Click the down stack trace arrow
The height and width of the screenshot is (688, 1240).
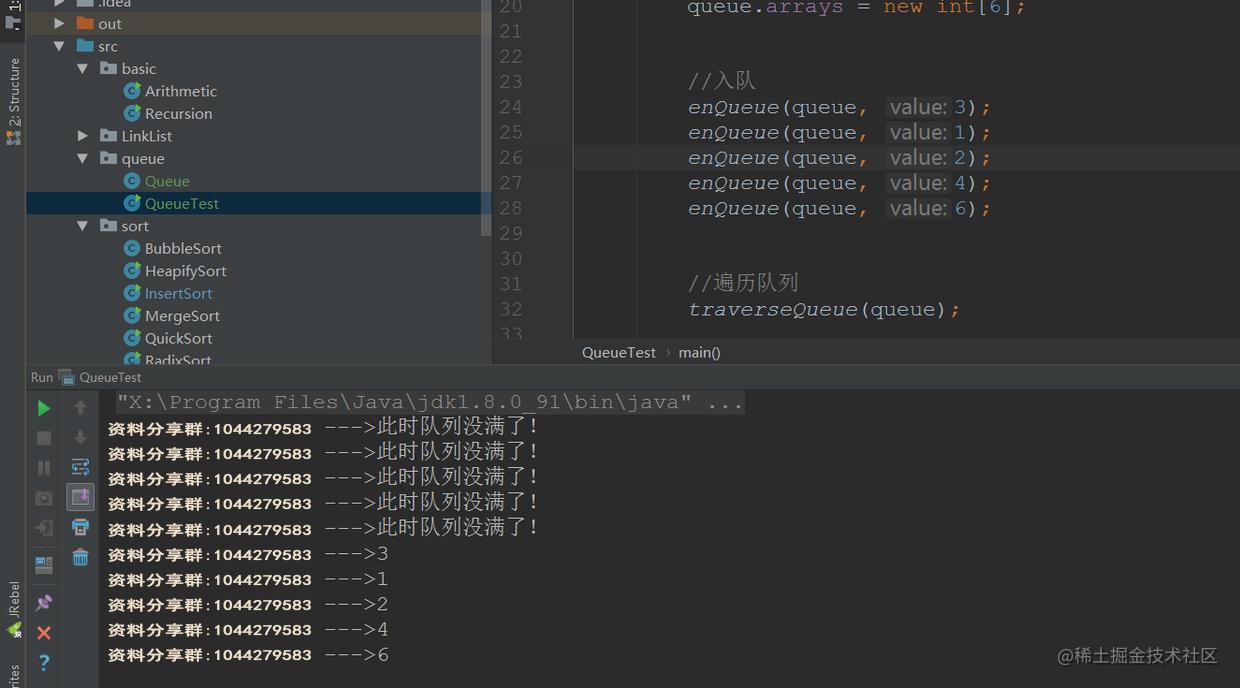click(81, 438)
